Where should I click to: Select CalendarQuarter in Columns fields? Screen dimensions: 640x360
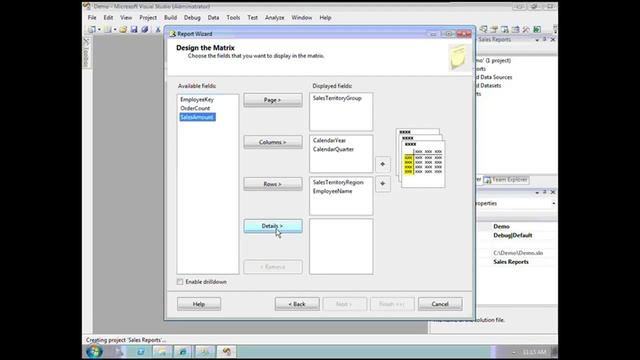coord(333,149)
